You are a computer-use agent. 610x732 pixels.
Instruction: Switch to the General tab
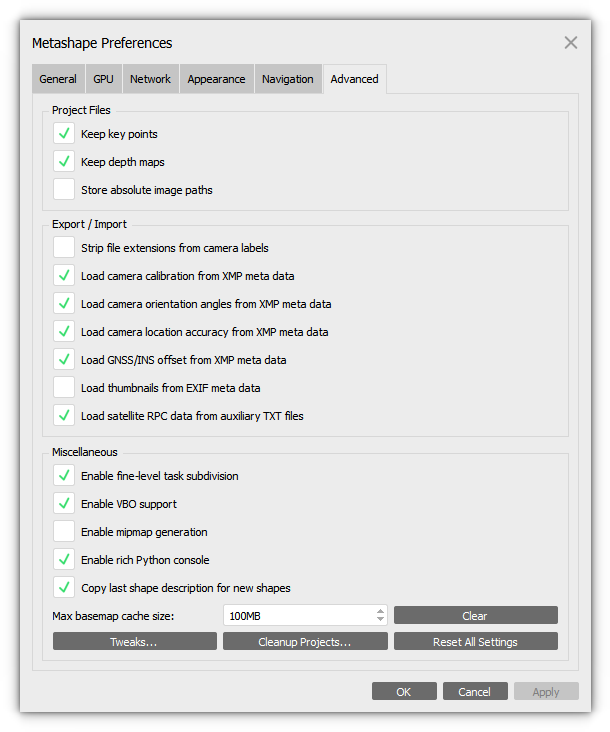pyautogui.click(x=58, y=79)
